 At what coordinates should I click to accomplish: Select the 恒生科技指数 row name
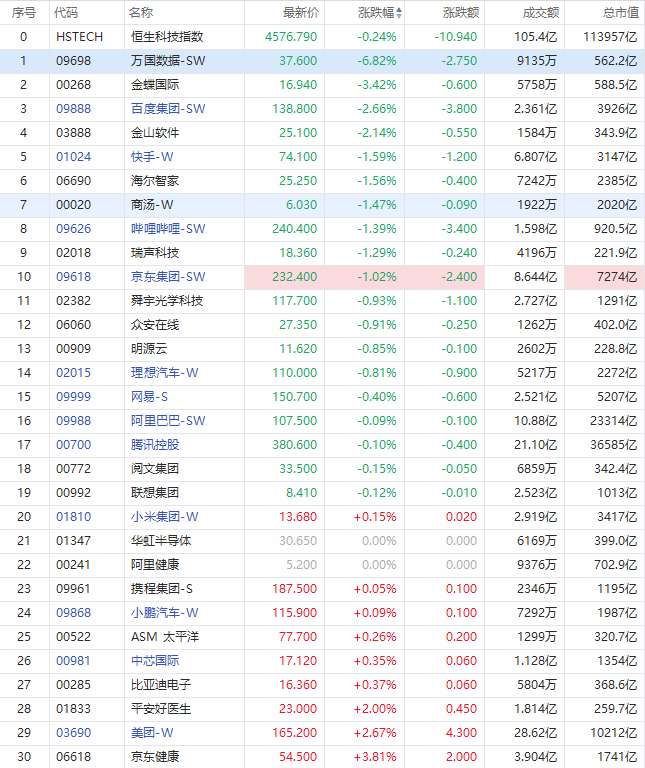click(x=167, y=37)
